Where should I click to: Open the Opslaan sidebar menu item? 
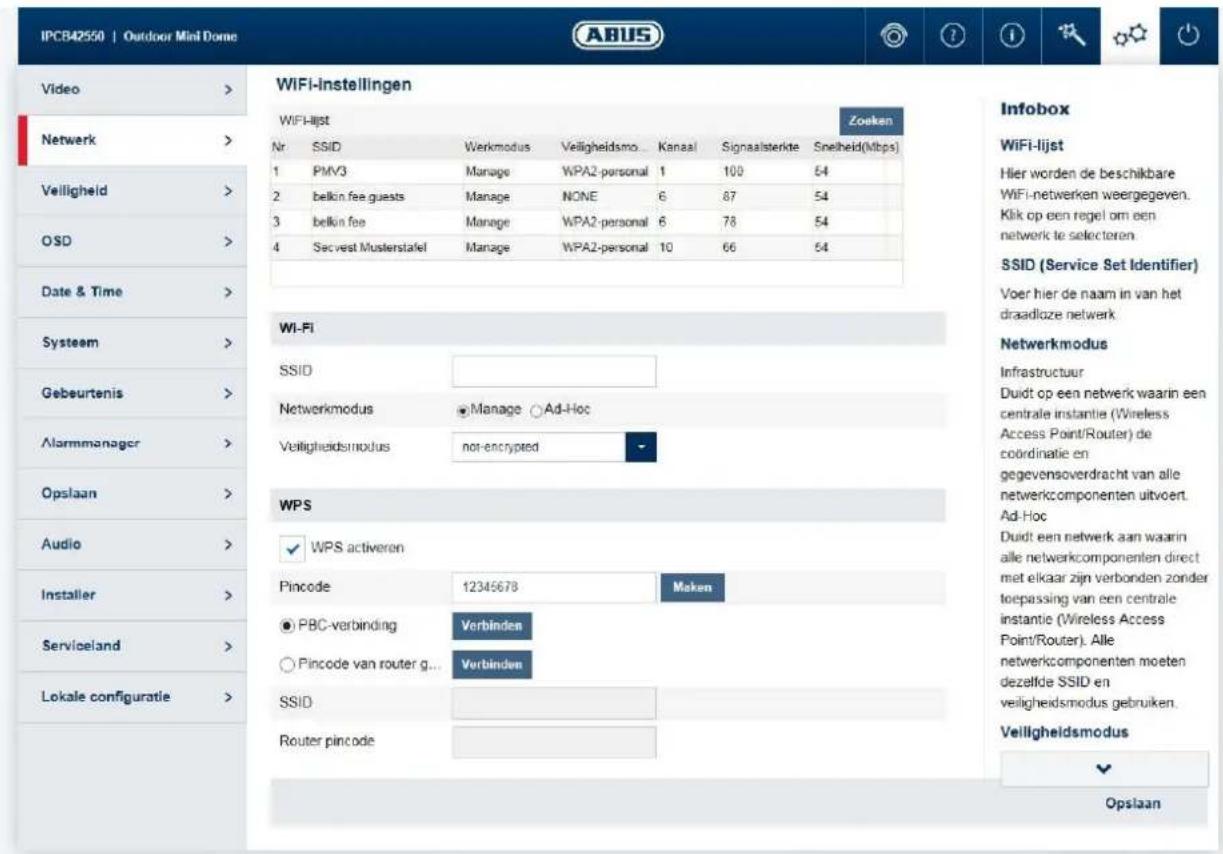tap(132, 494)
